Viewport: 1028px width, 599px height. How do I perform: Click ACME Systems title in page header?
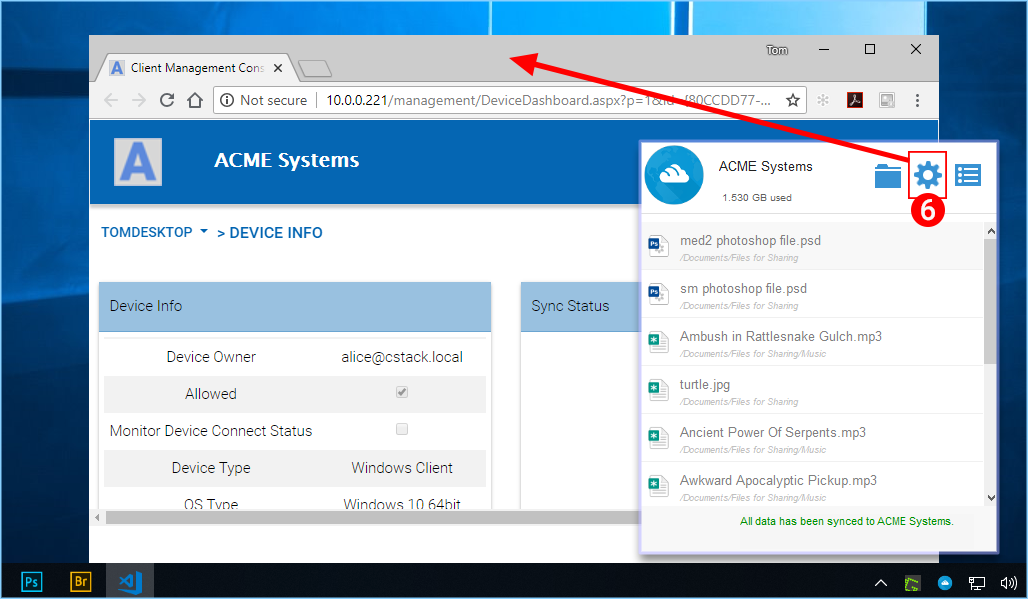(x=287, y=160)
